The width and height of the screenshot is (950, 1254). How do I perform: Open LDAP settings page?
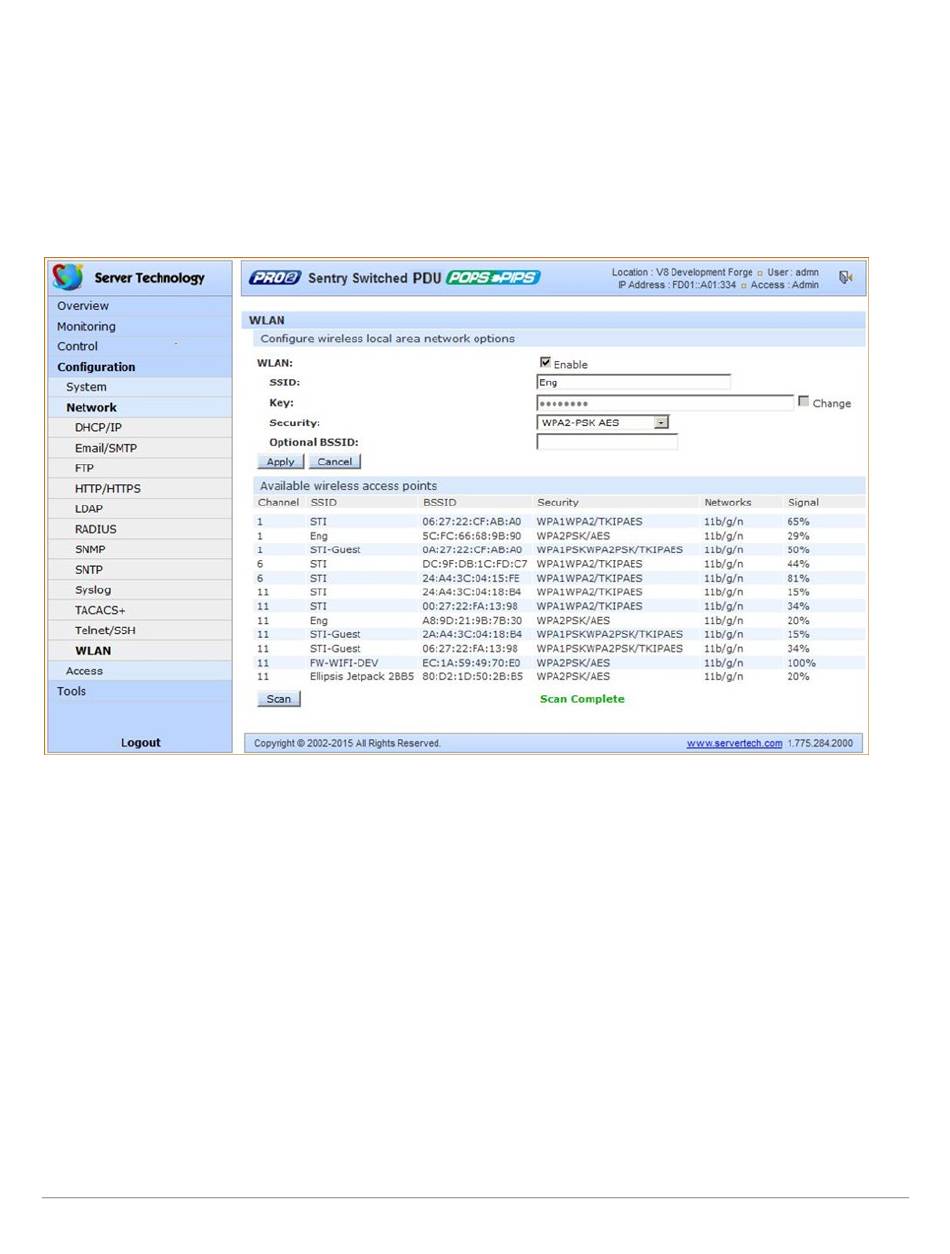point(139,509)
